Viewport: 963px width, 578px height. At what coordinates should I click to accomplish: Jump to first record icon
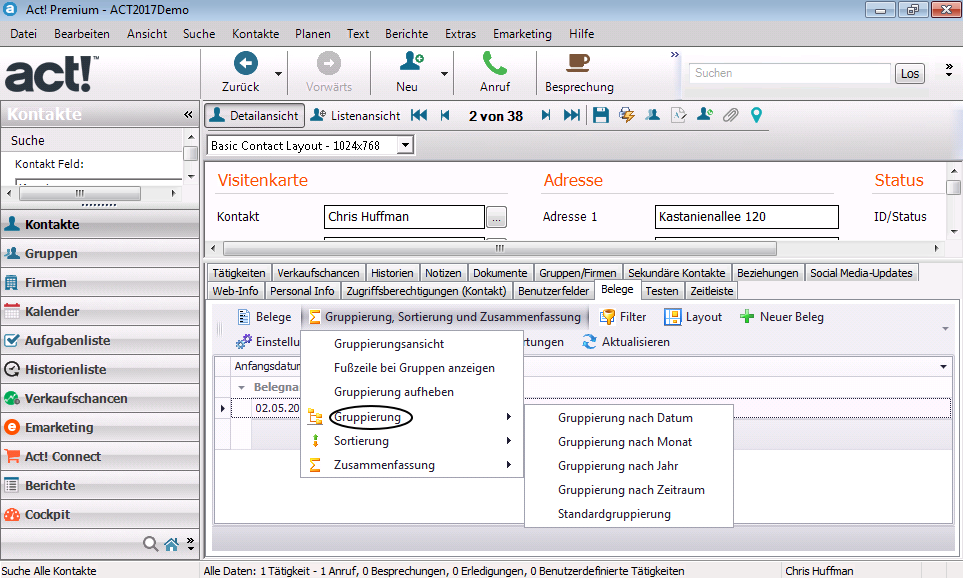tap(419, 115)
